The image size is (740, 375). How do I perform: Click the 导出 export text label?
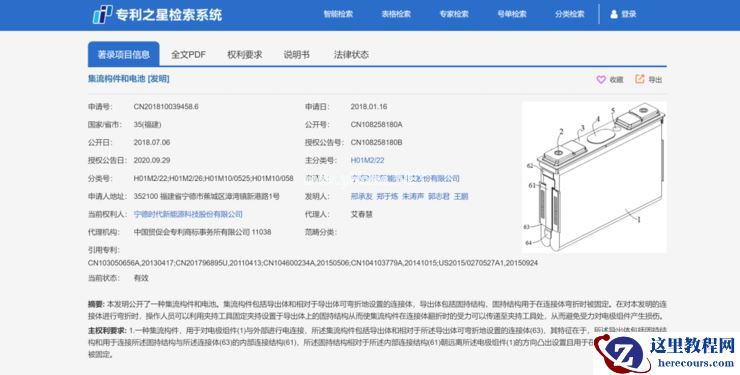(x=655, y=80)
